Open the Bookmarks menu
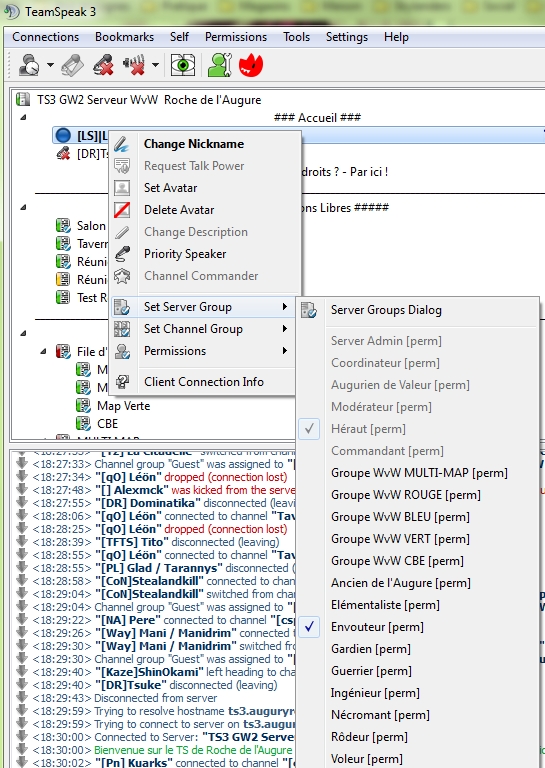Image resolution: width=545 pixels, height=768 pixels. (x=124, y=37)
